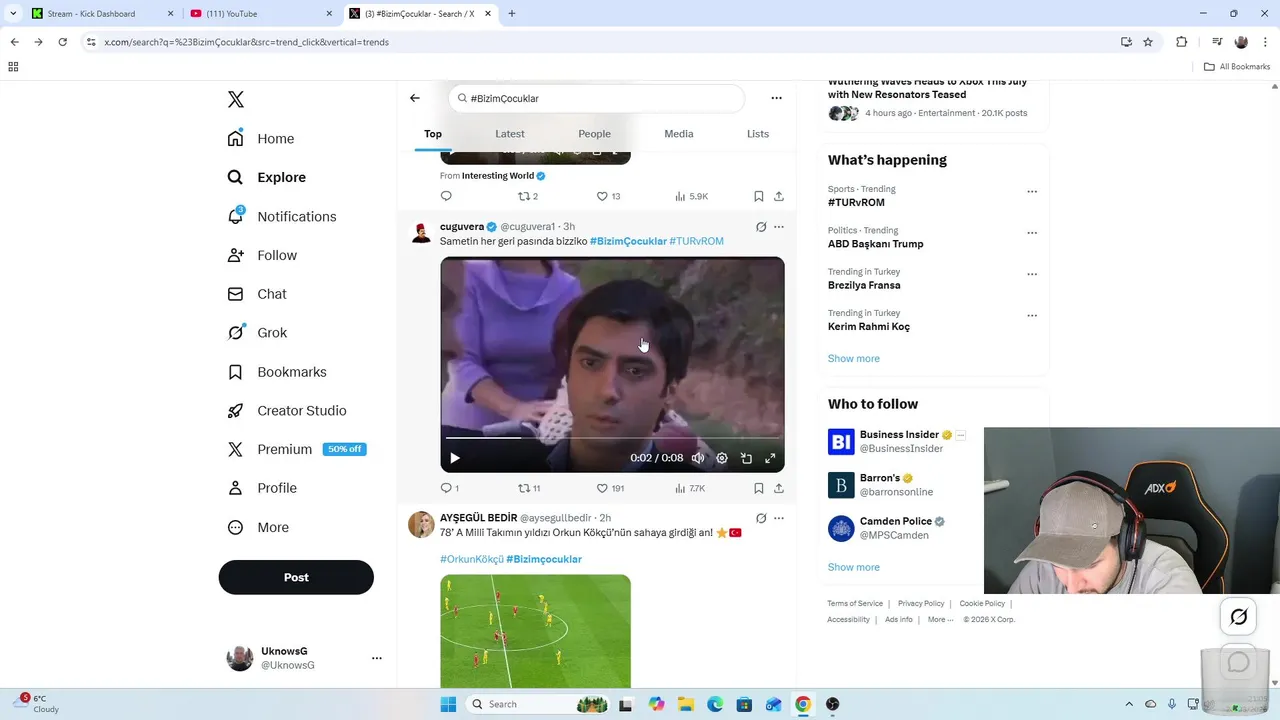The image size is (1280, 720).
Task: Mute the cuguvera video sound
Action: 698,458
